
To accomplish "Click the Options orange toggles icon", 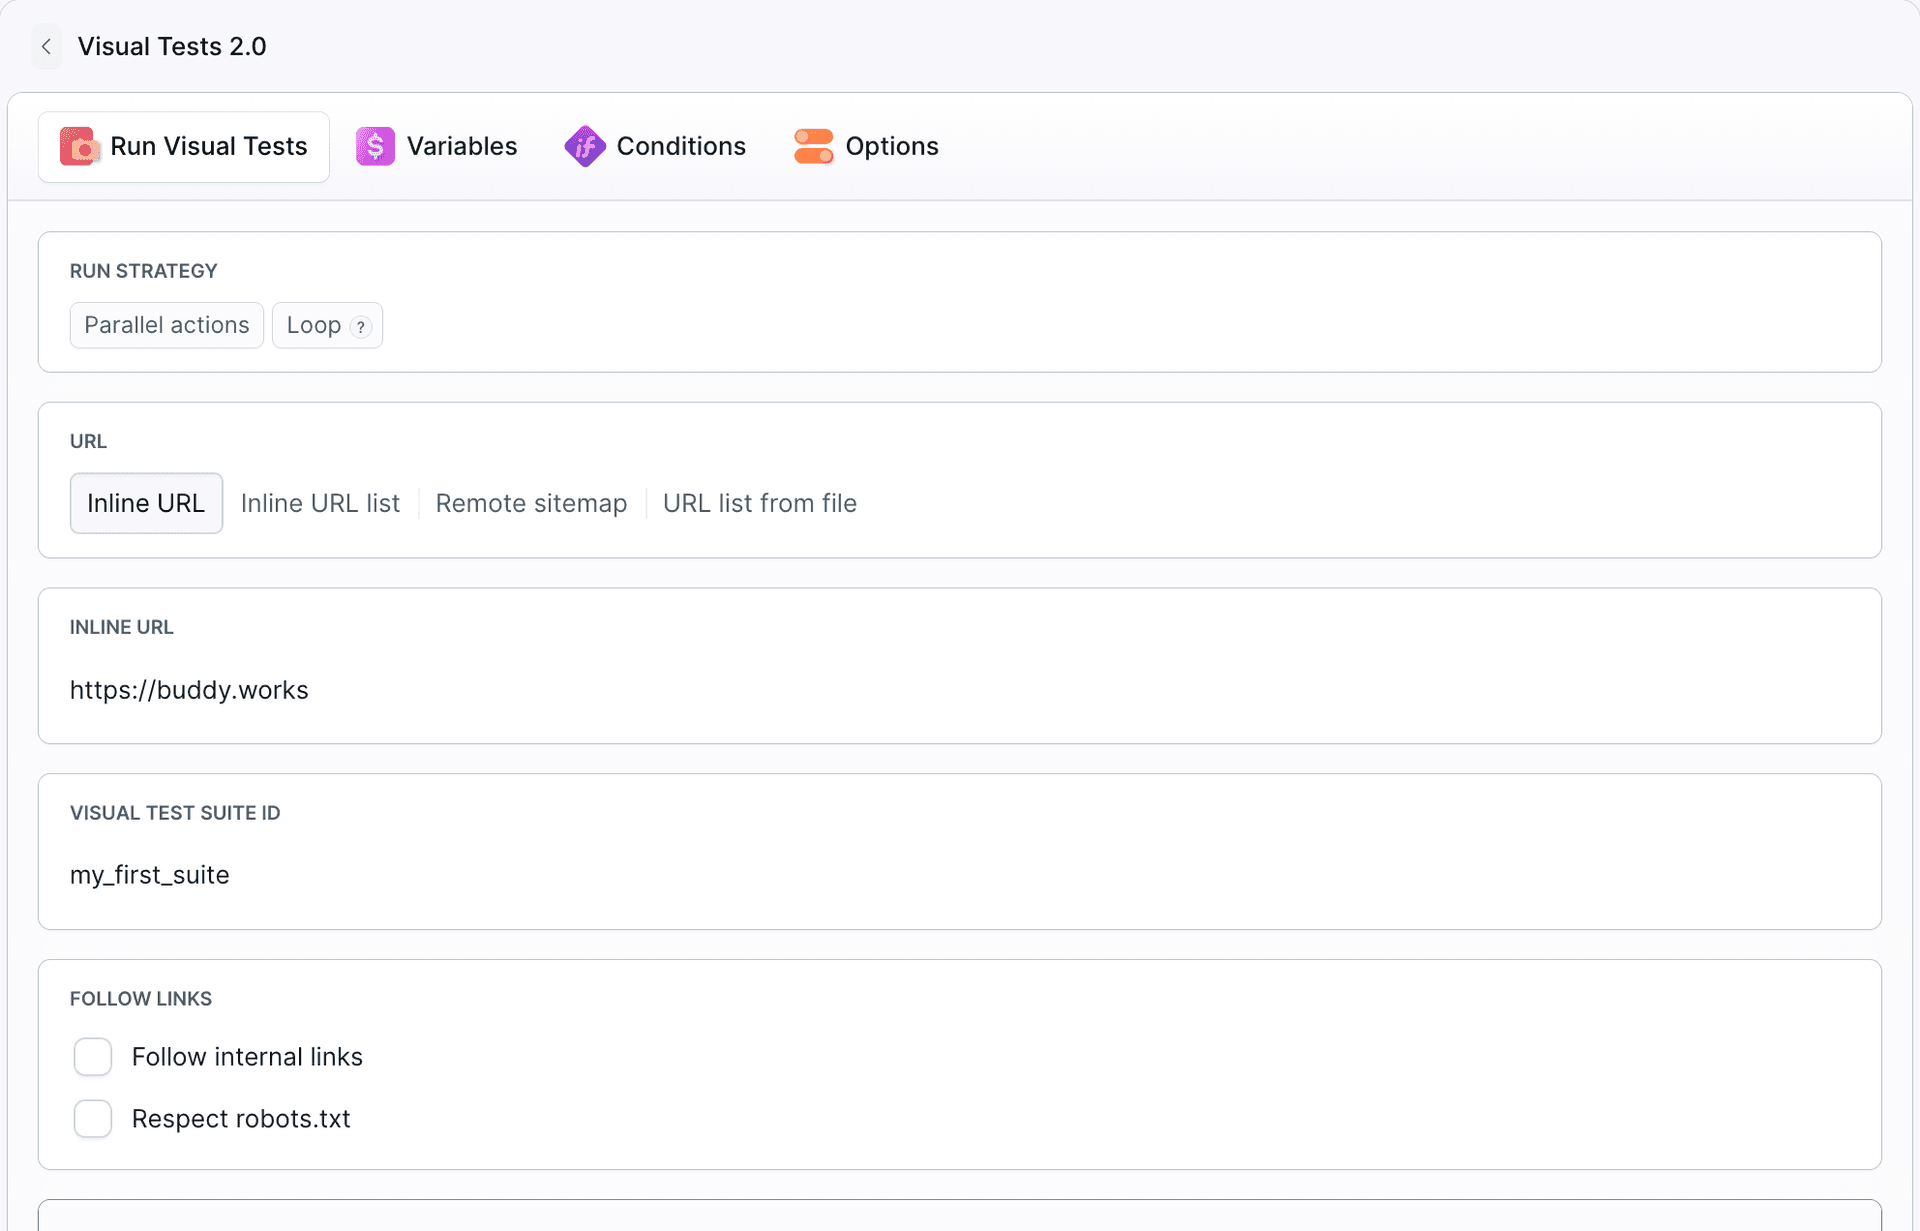I will [x=814, y=146].
